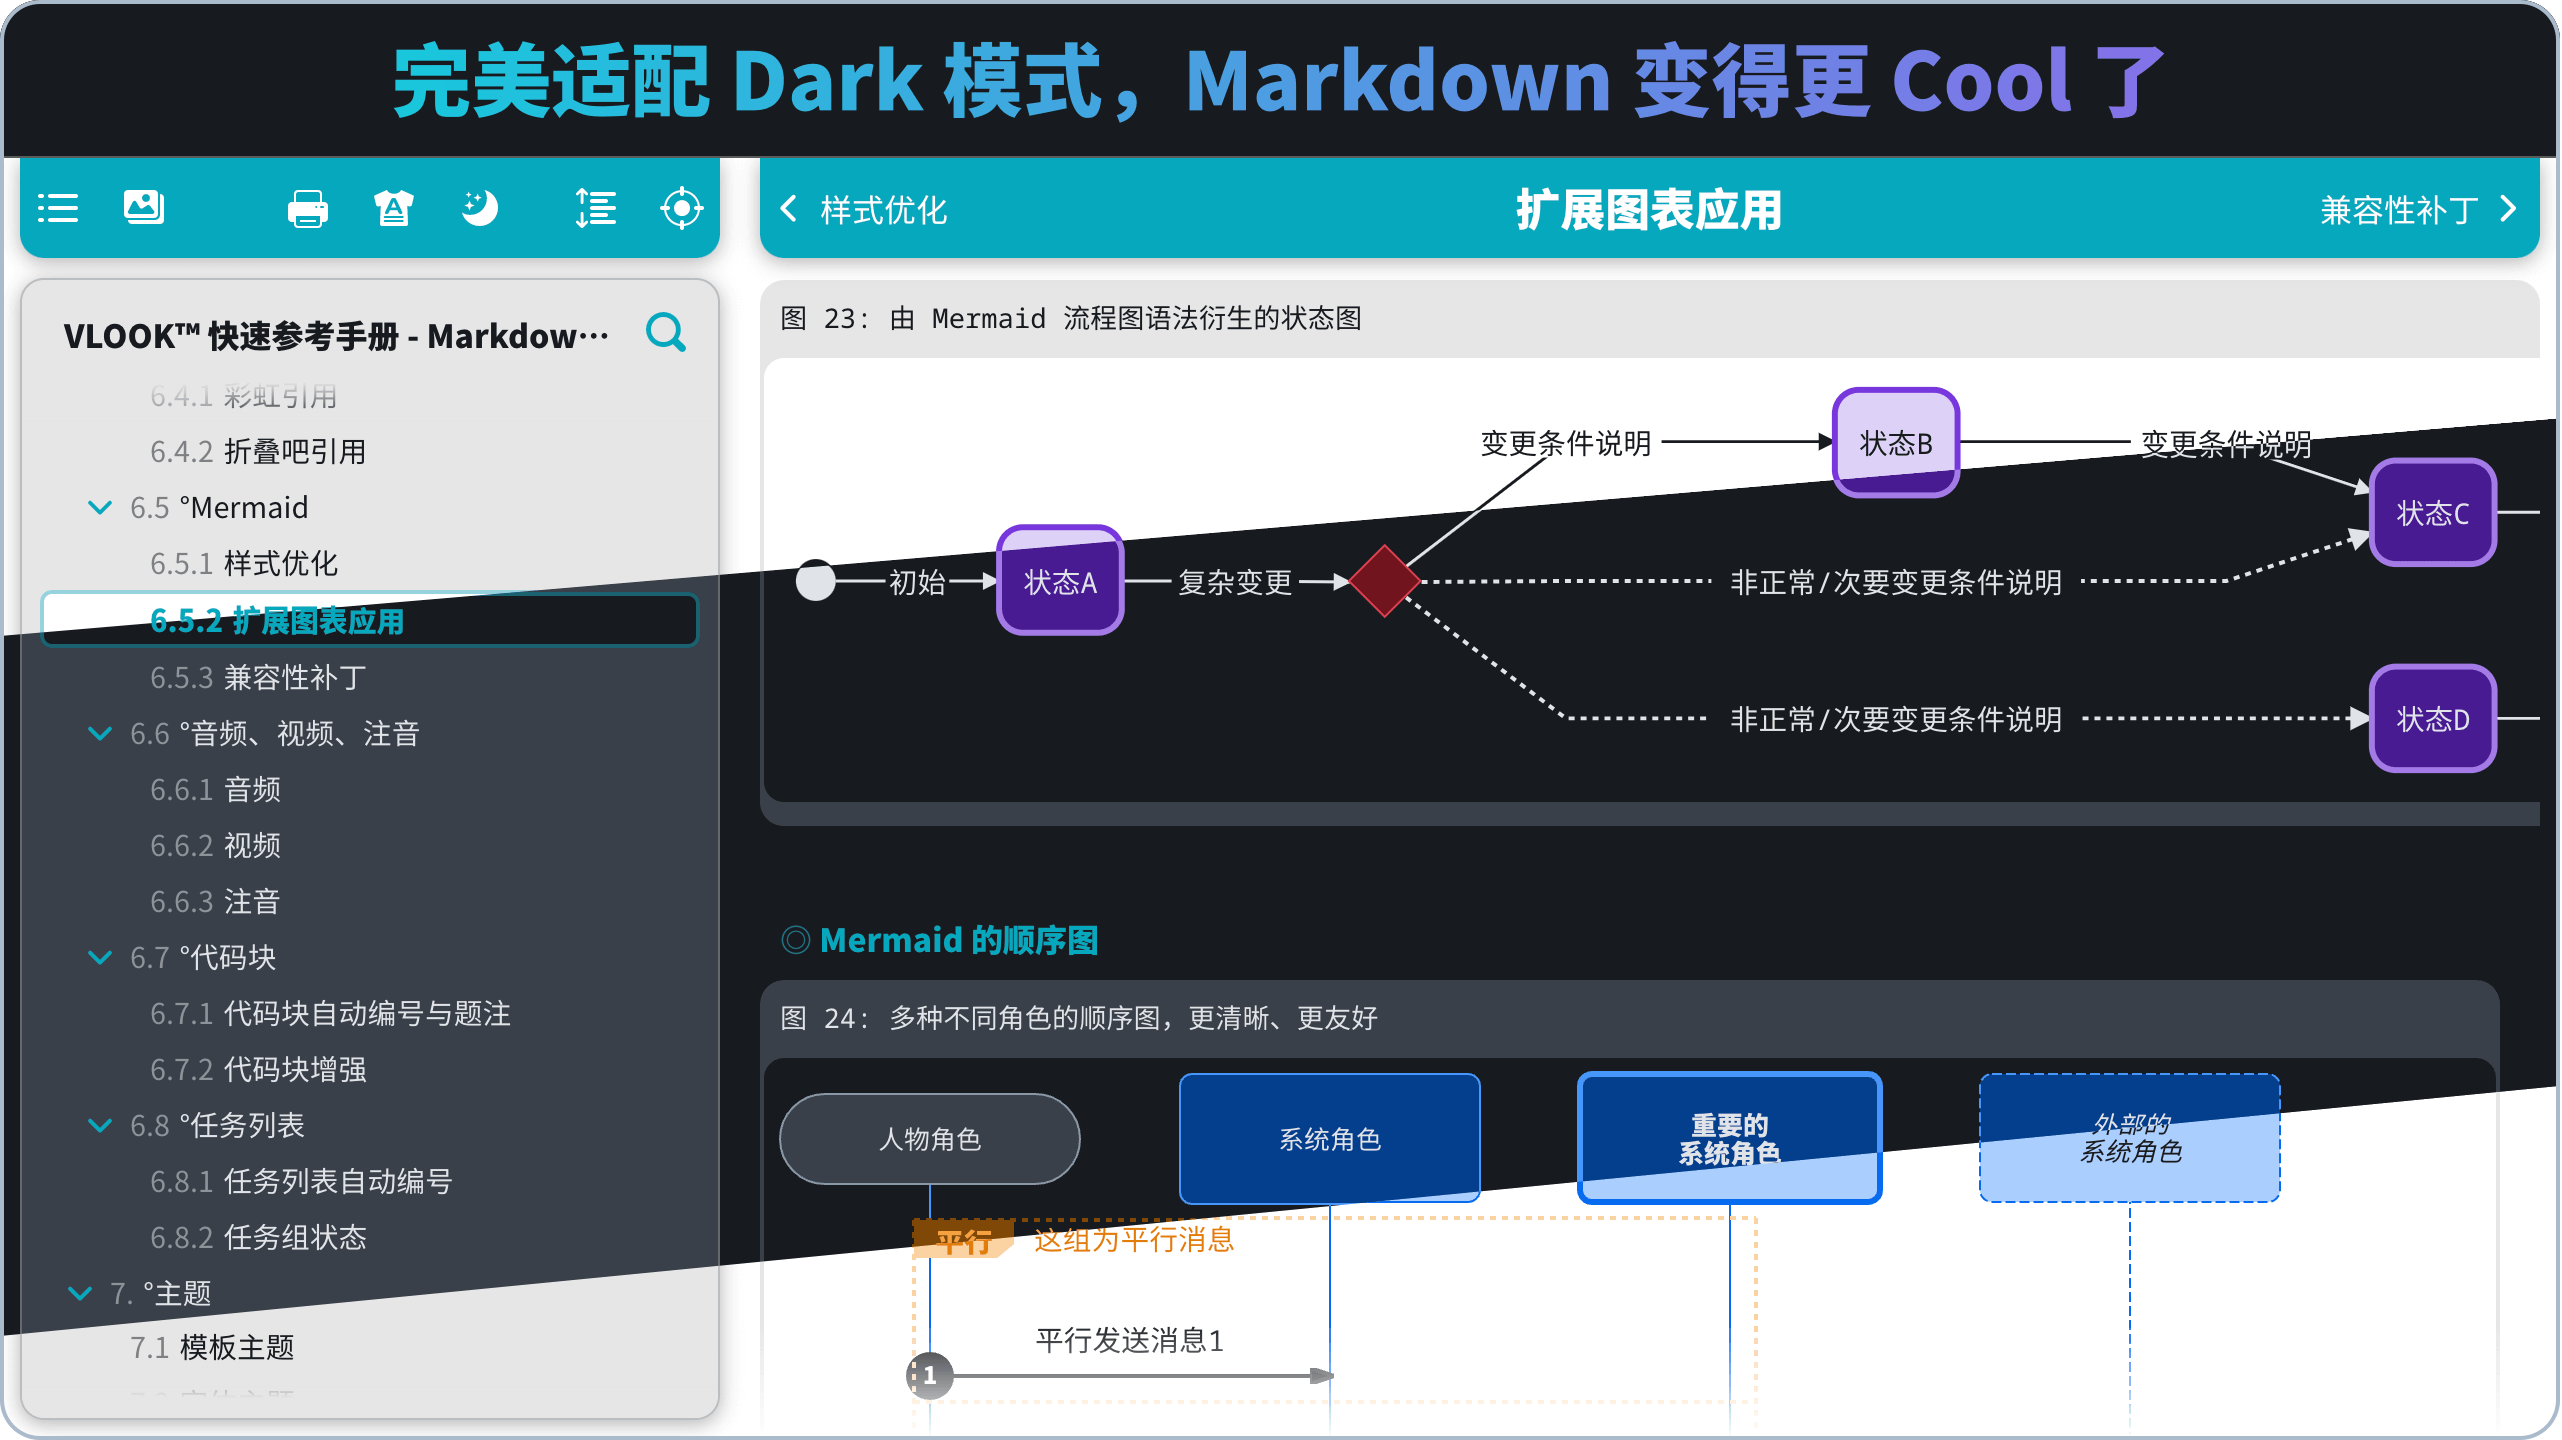Viewport: 2562px width, 1440px height.
Task: Click the right chevron in chapter navigation
Action: pos(2508,209)
